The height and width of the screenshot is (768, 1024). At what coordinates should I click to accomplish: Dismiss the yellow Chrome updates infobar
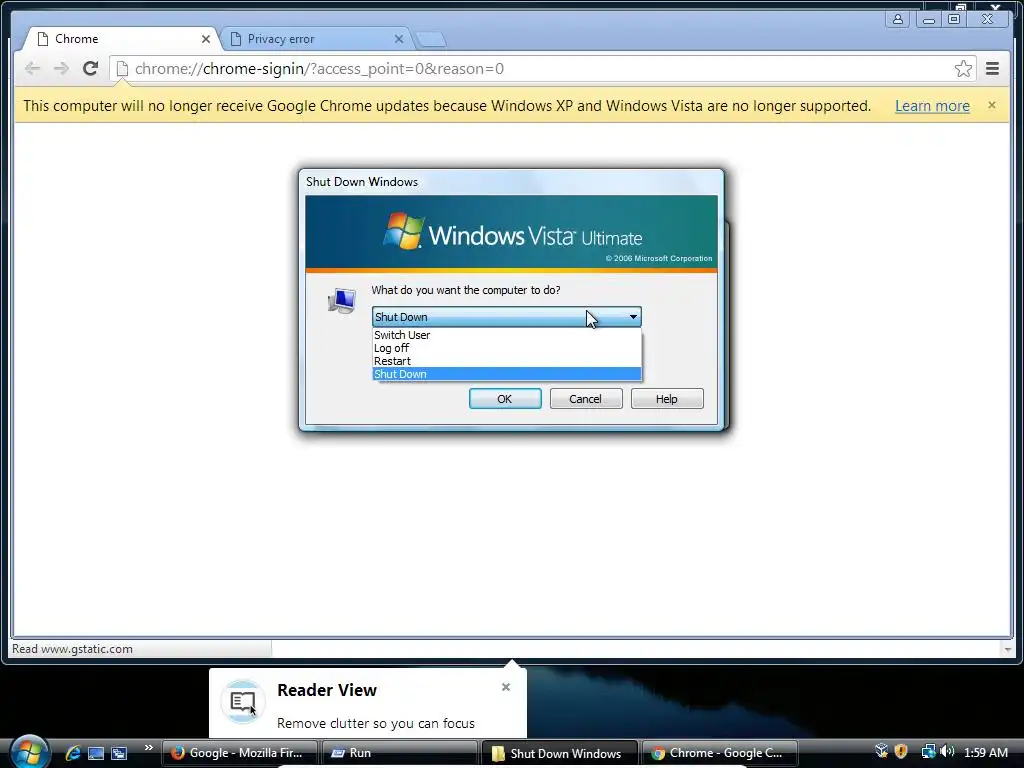click(x=992, y=105)
